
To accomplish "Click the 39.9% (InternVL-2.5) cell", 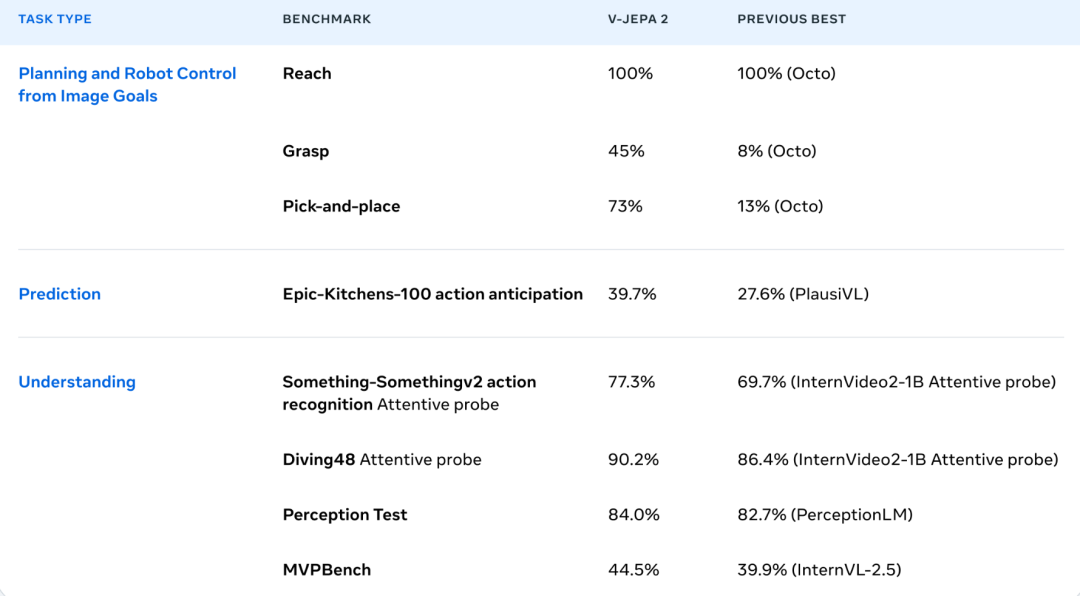I will pyautogui.click(x=819, y=570).
